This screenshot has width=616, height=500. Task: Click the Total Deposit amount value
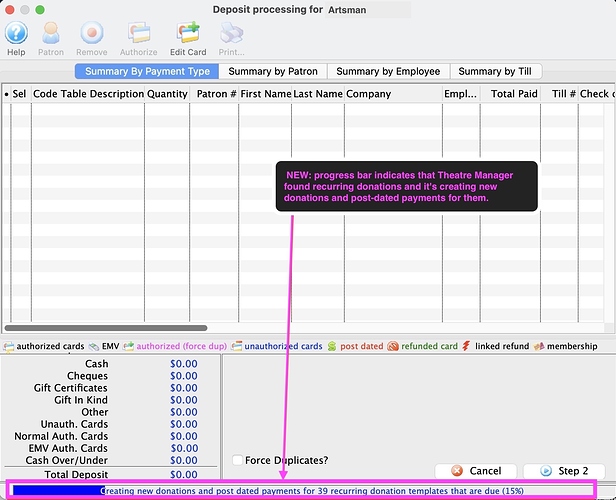pyautogui.click(x=184, y=474)
